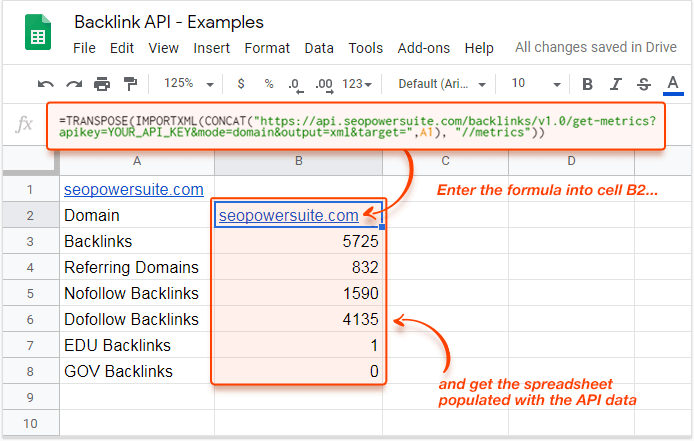Image resolution: width=694 pixels, height=441 pixels.
Task: Select row 9 header
Action: [x=30, y=397]
